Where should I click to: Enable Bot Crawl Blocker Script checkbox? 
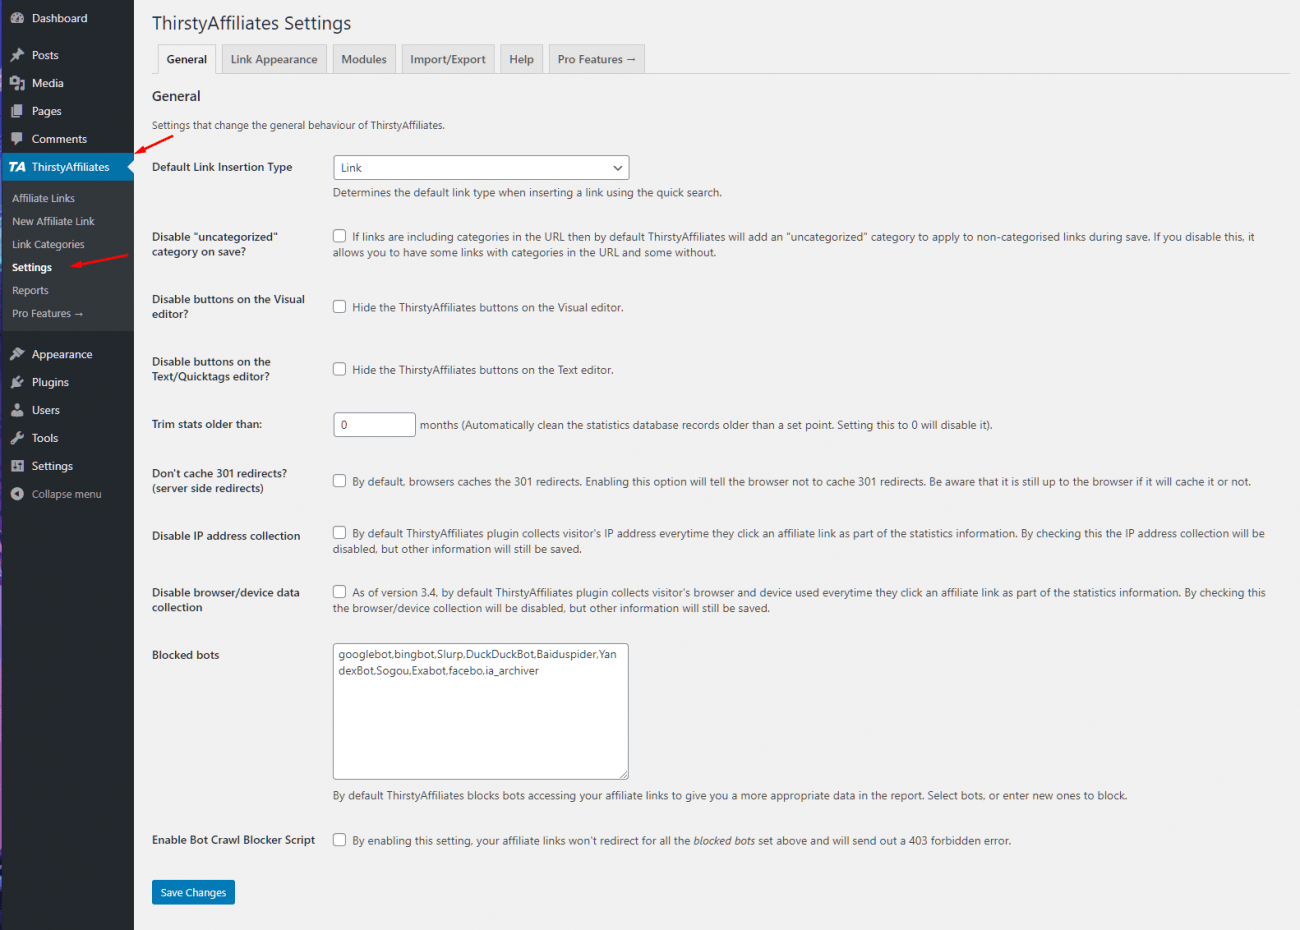tap(340, 840)
